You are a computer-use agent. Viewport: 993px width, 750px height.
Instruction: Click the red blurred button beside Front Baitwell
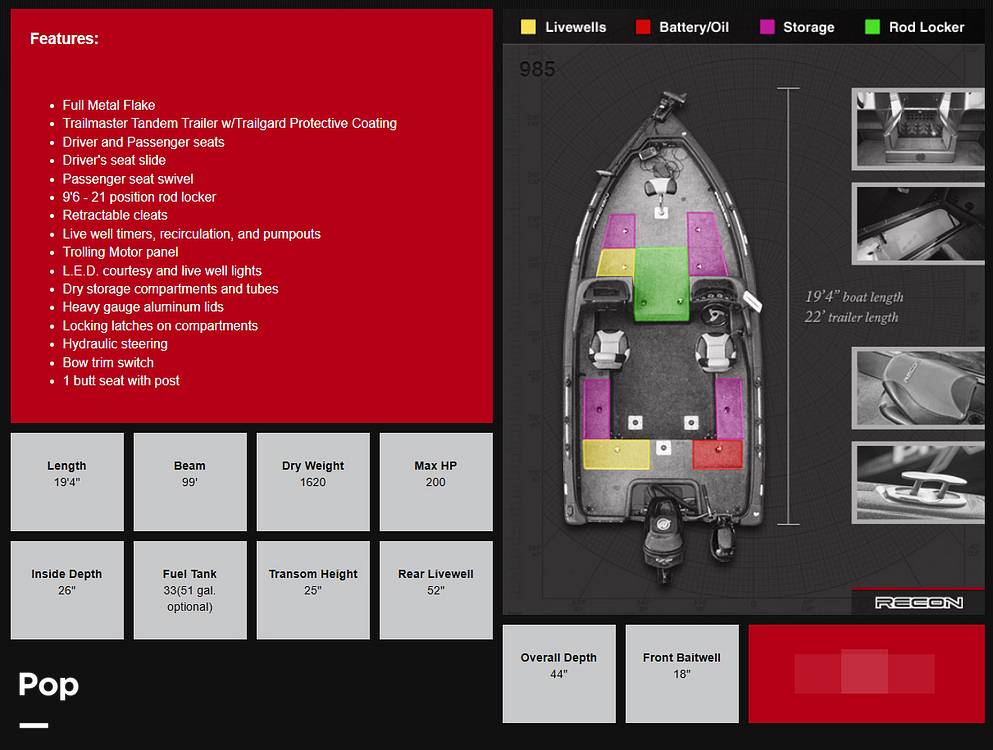coord(866,674)
